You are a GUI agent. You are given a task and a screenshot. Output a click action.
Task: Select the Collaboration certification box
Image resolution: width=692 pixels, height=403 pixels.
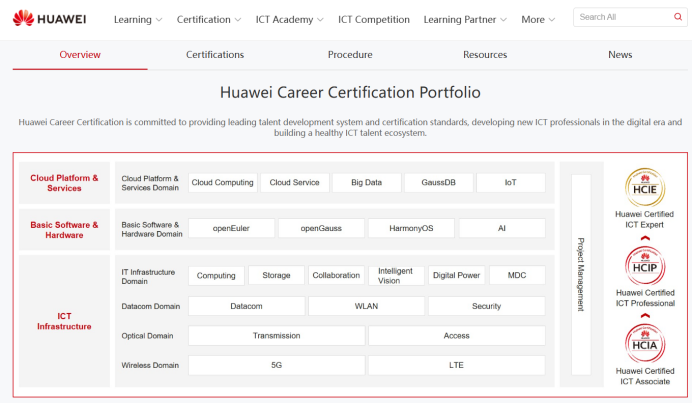(336, 275)
